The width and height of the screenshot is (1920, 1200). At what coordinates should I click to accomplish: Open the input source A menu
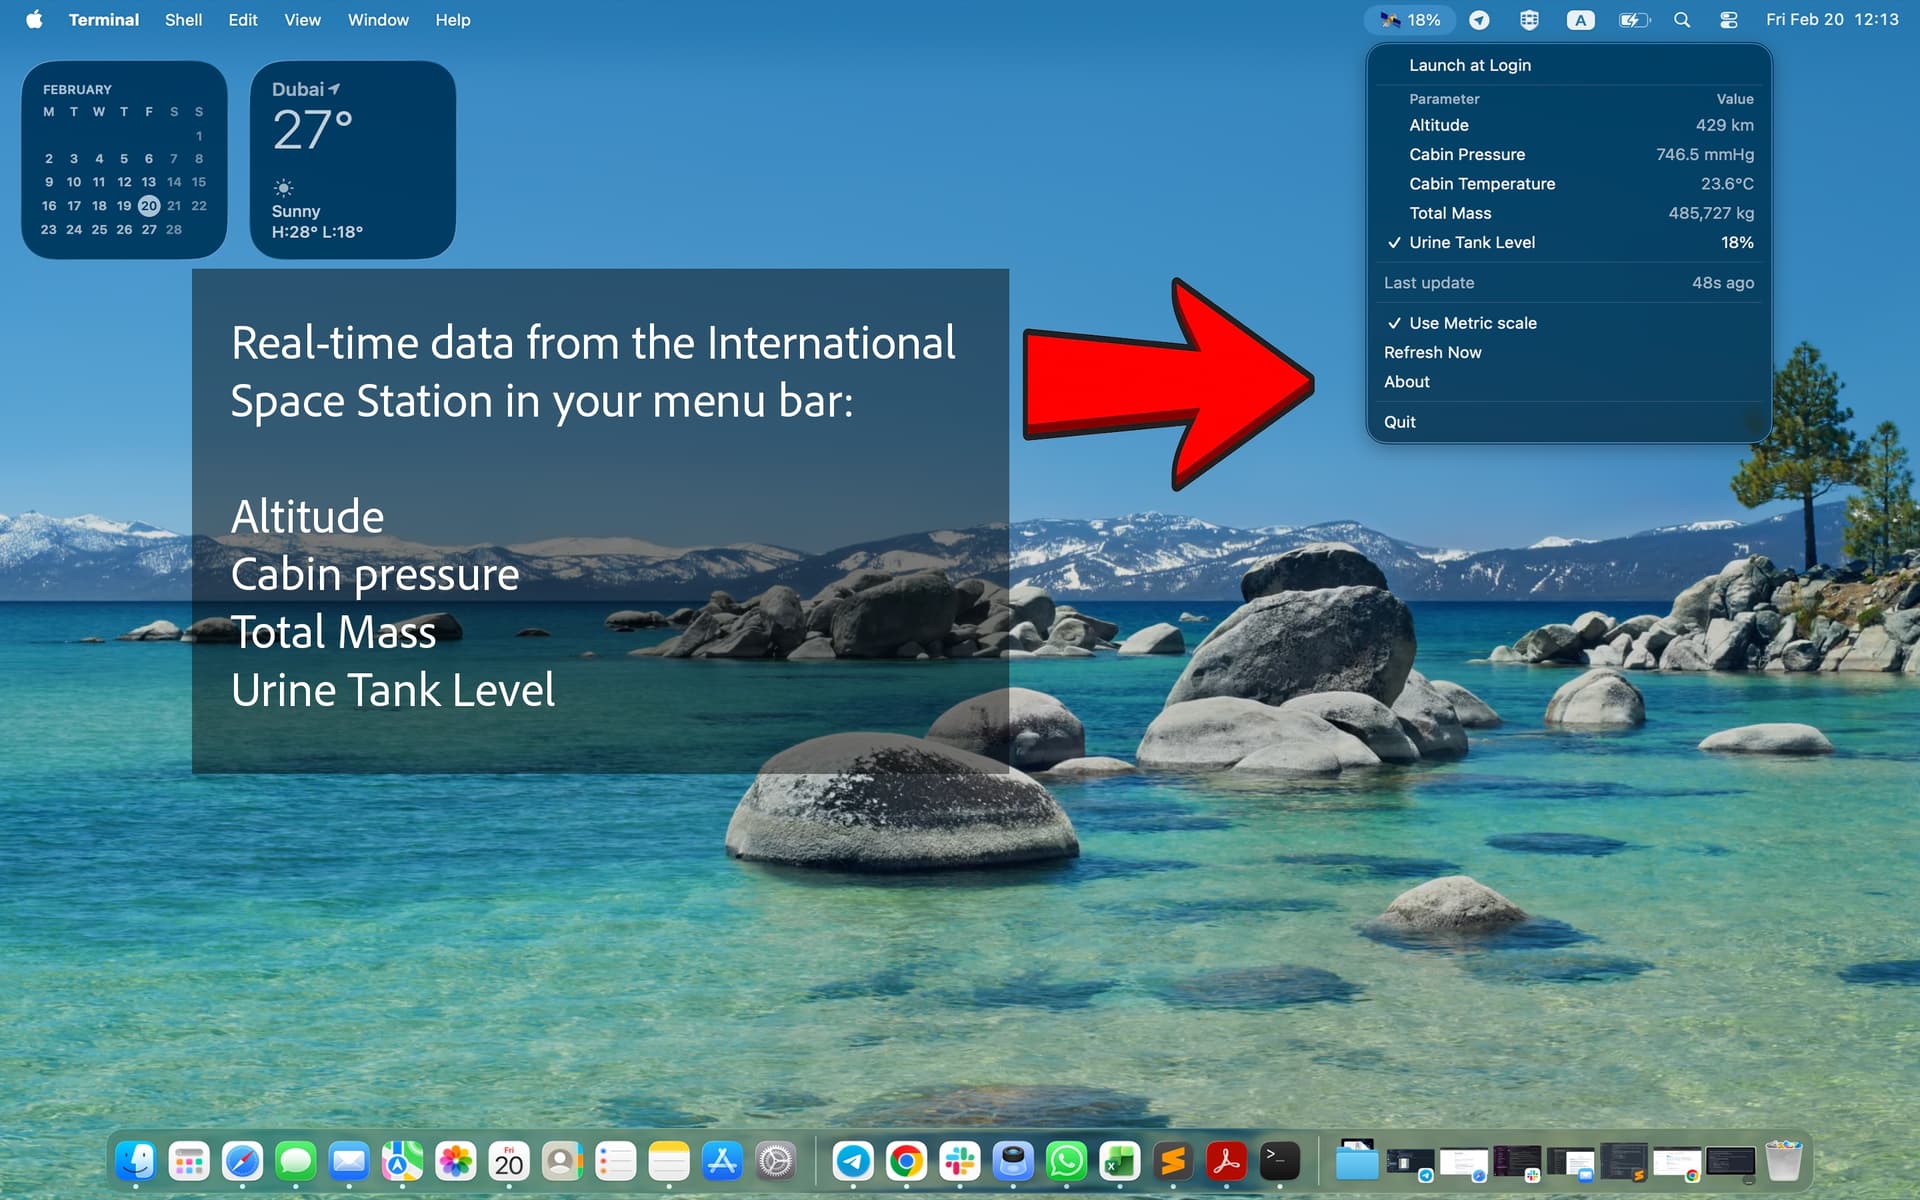coord(1580,20)
